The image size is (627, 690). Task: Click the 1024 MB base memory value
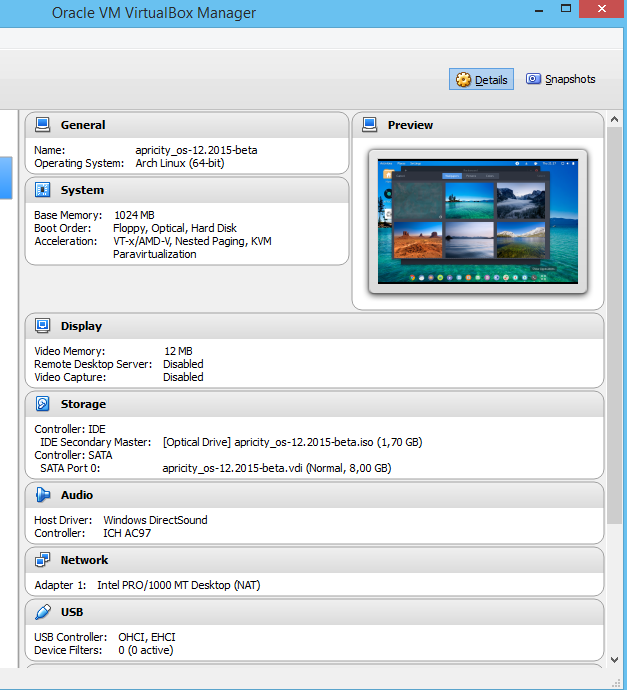(x=134, y=215)
